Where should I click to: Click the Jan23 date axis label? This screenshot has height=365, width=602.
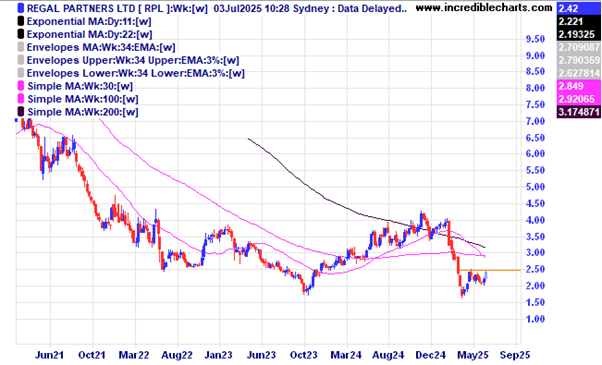tap(218, 355)
